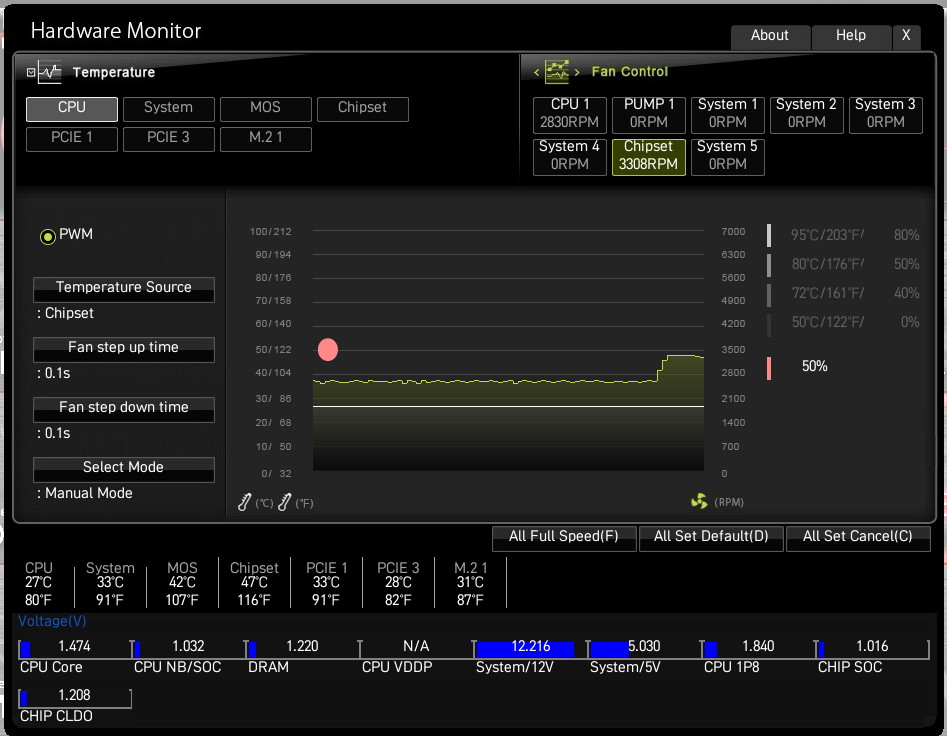Image resolution: width=947 pixels, height=736 pixels.
Task: Choose the M.2 1 temperature sensor
Action: tap(265, 138)
